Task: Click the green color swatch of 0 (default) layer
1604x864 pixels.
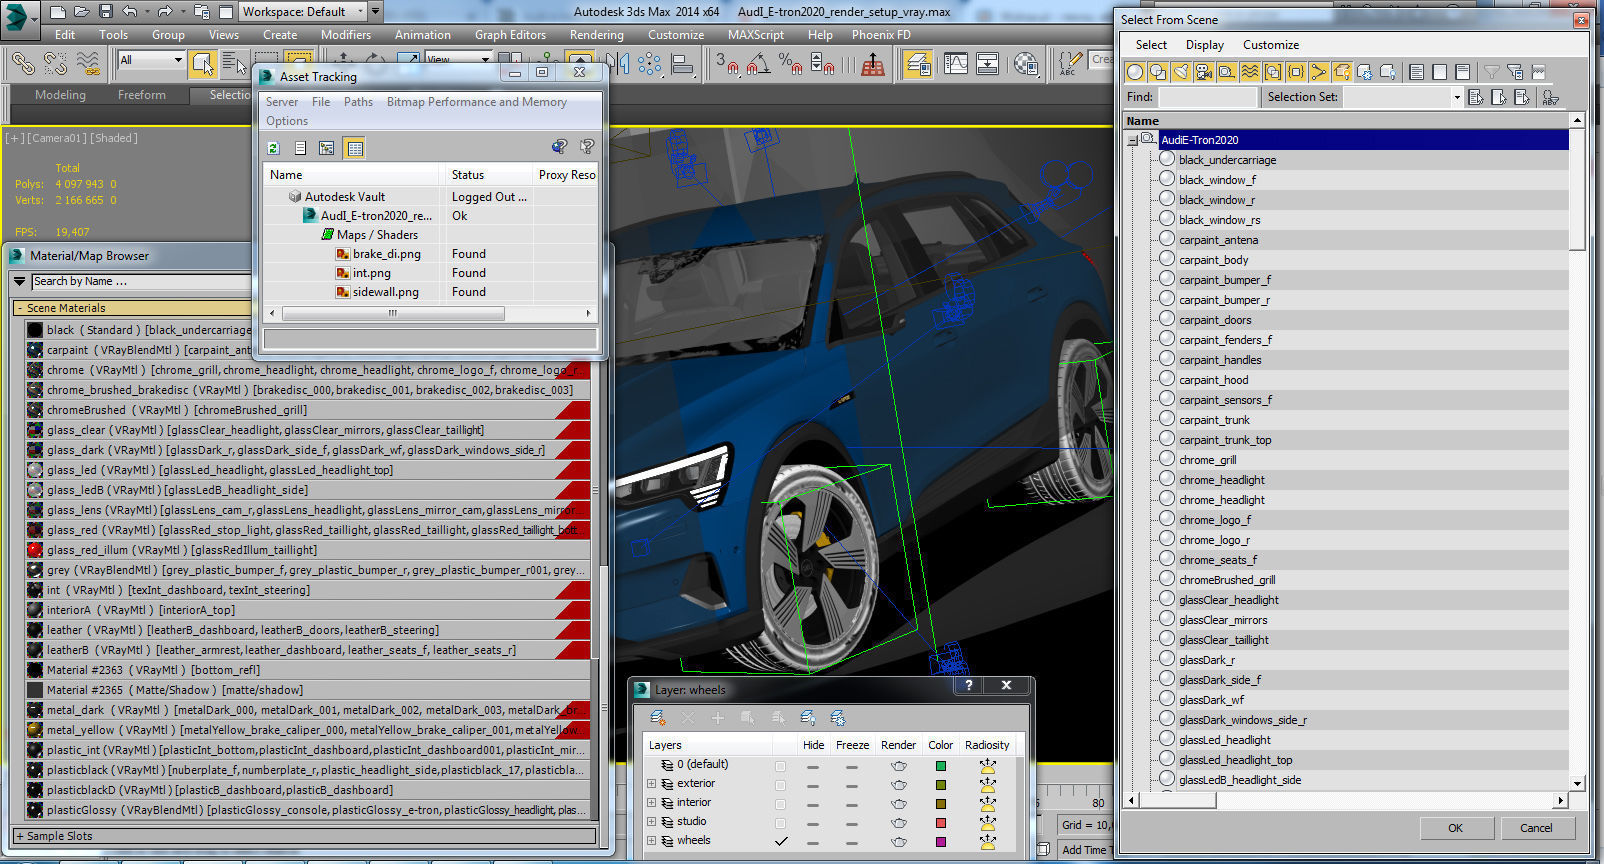Action: (x=941, y=766)
